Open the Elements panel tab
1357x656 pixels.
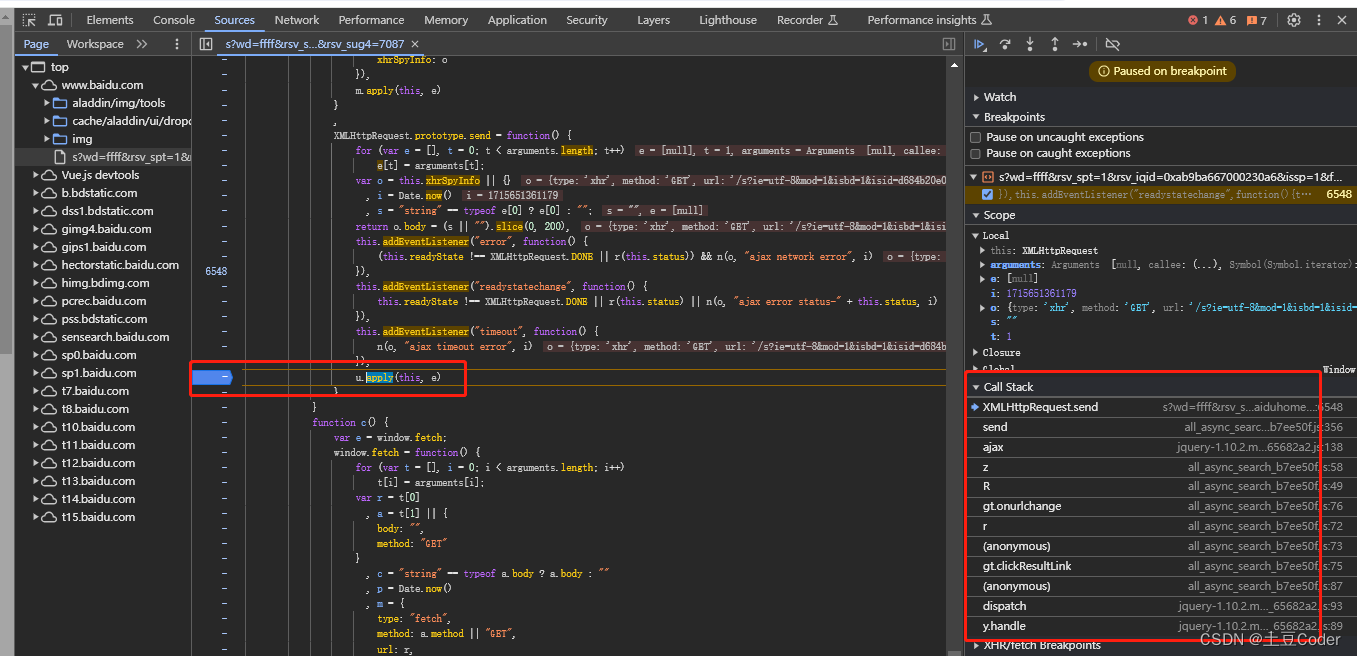tap(110, 20)
